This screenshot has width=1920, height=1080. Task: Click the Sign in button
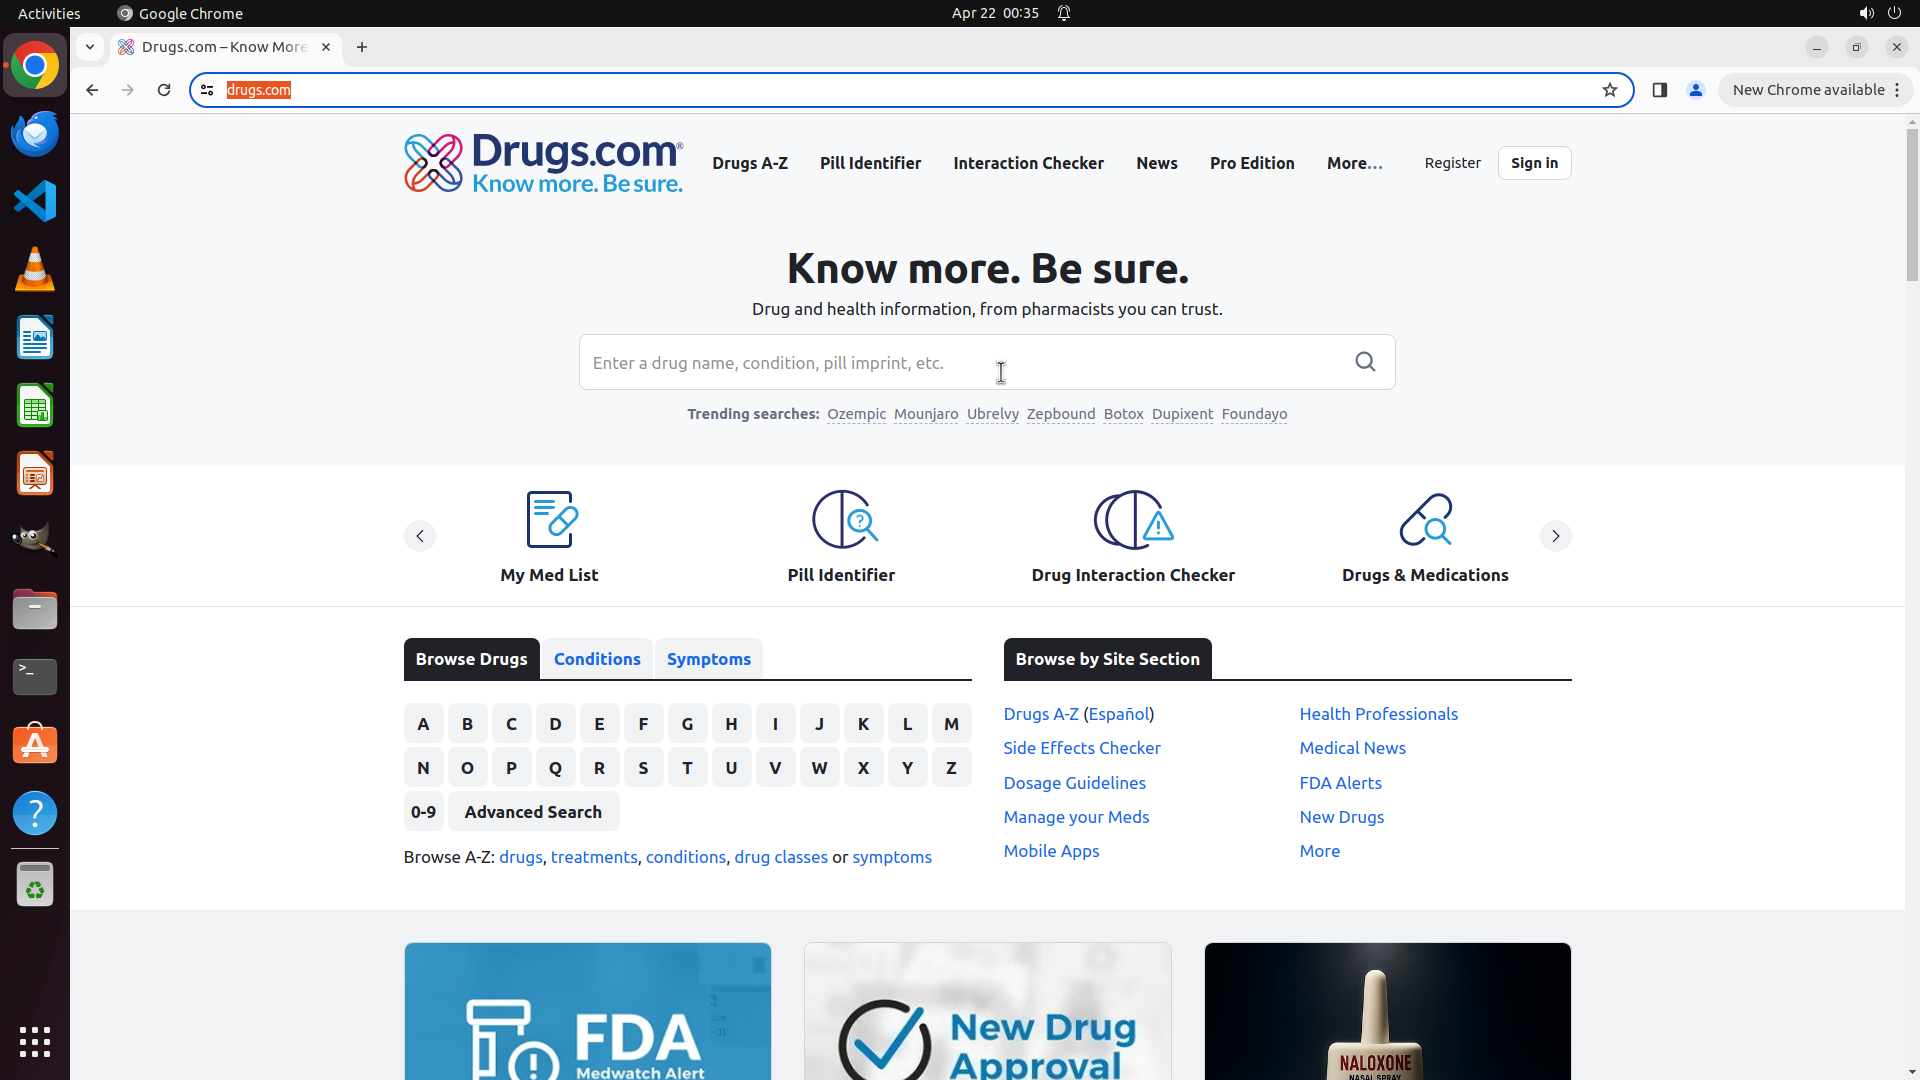(1534, 163)
